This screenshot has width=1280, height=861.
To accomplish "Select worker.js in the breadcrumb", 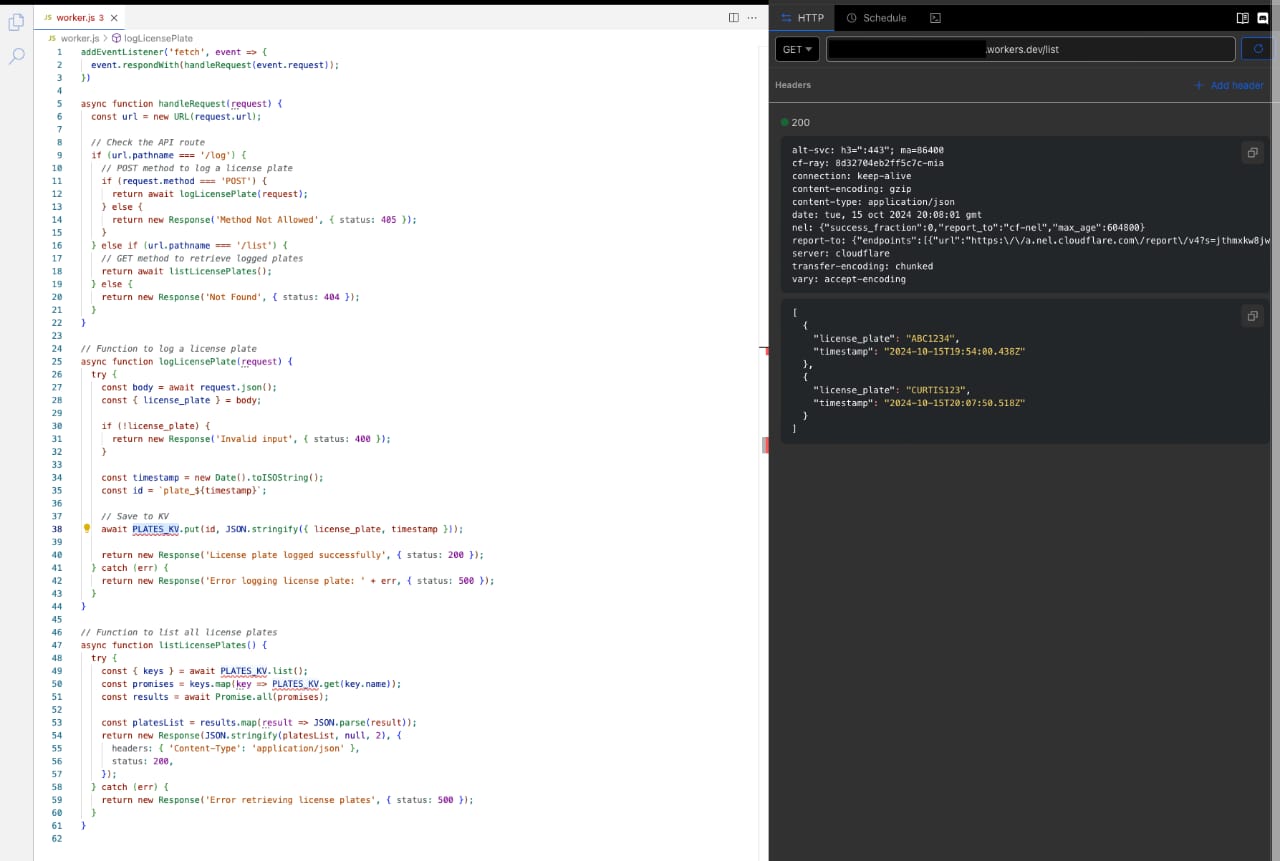I will (80, 38).
